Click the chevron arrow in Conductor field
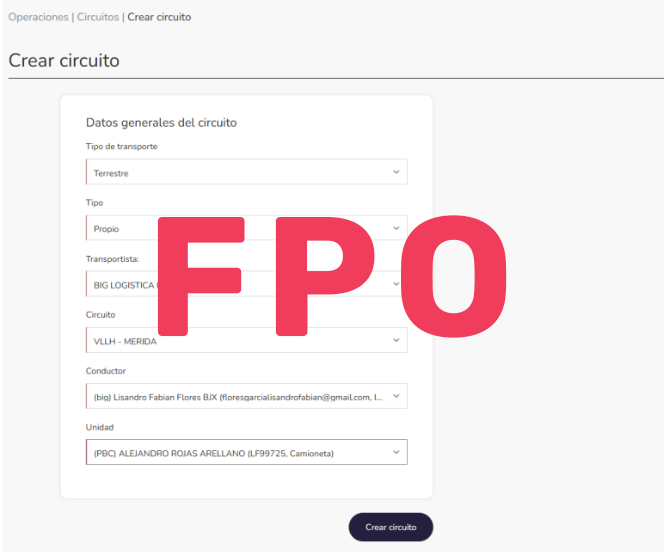The image size is (664, 554). click(x=396, y=397)
